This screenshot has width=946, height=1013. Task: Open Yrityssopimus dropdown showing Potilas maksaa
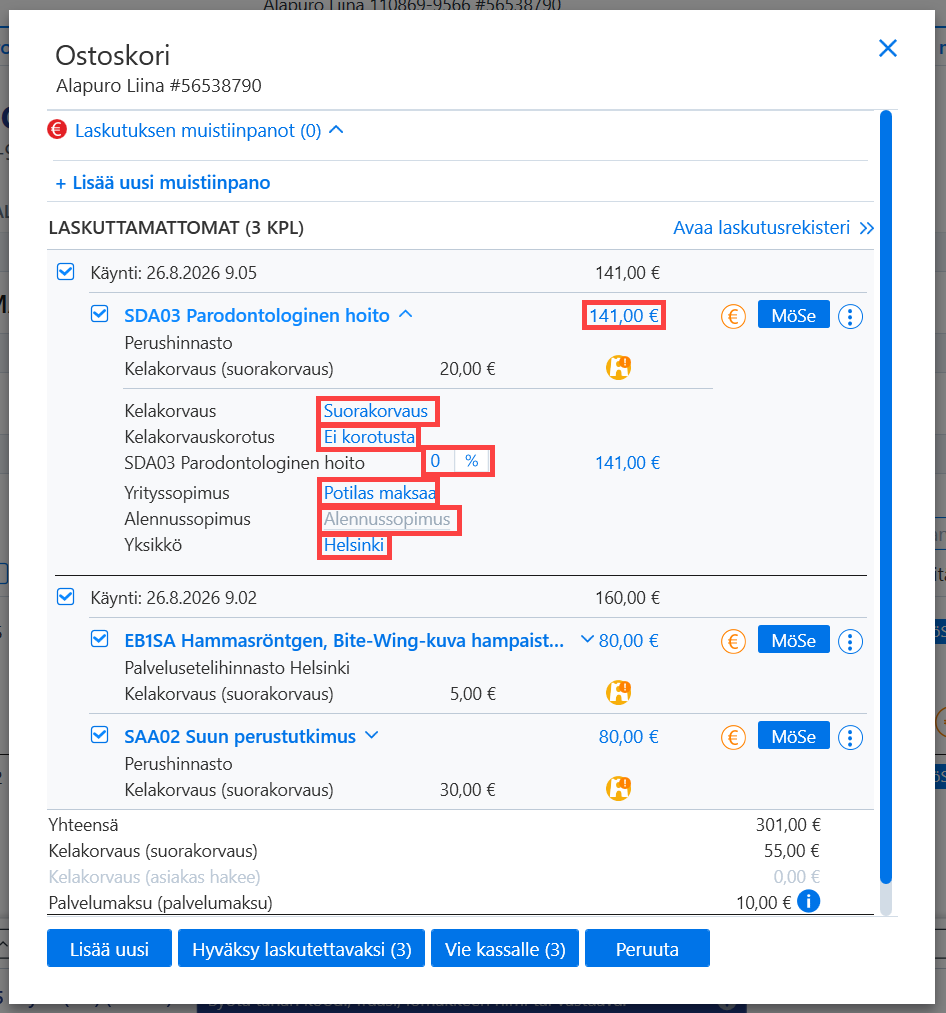pos(378,493)
